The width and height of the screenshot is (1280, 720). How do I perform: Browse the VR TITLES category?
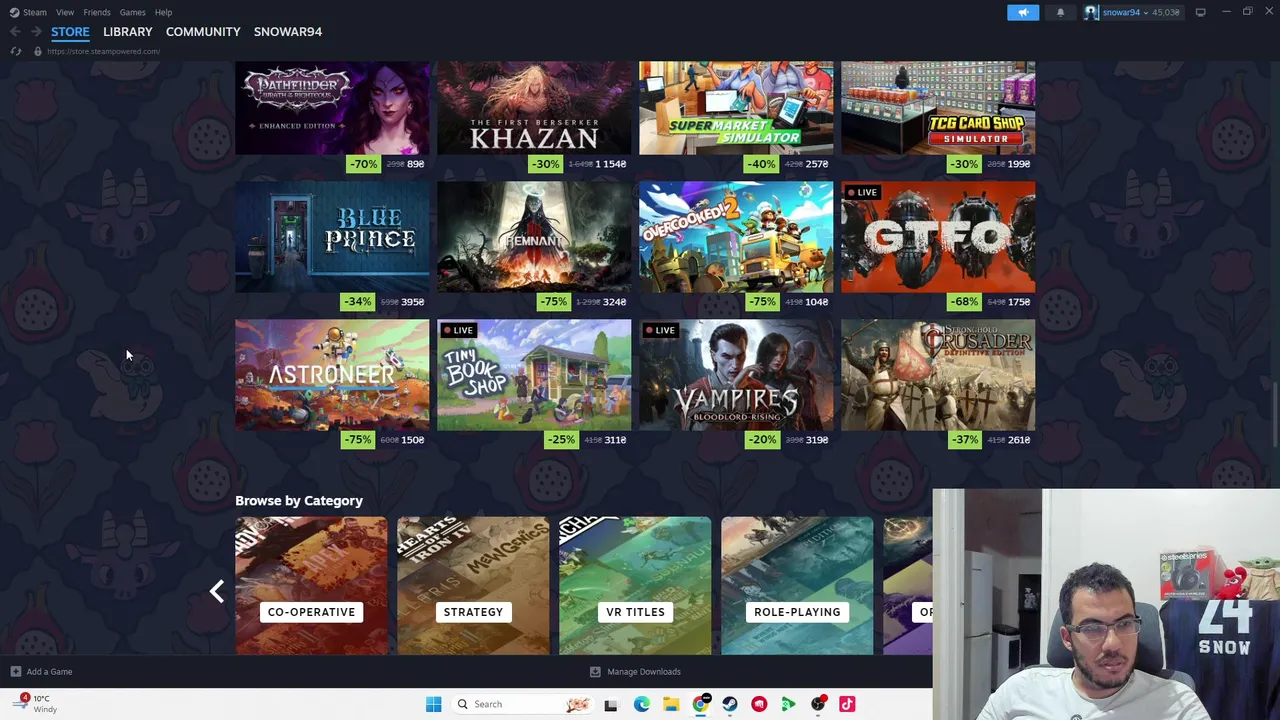pos(635,586)
